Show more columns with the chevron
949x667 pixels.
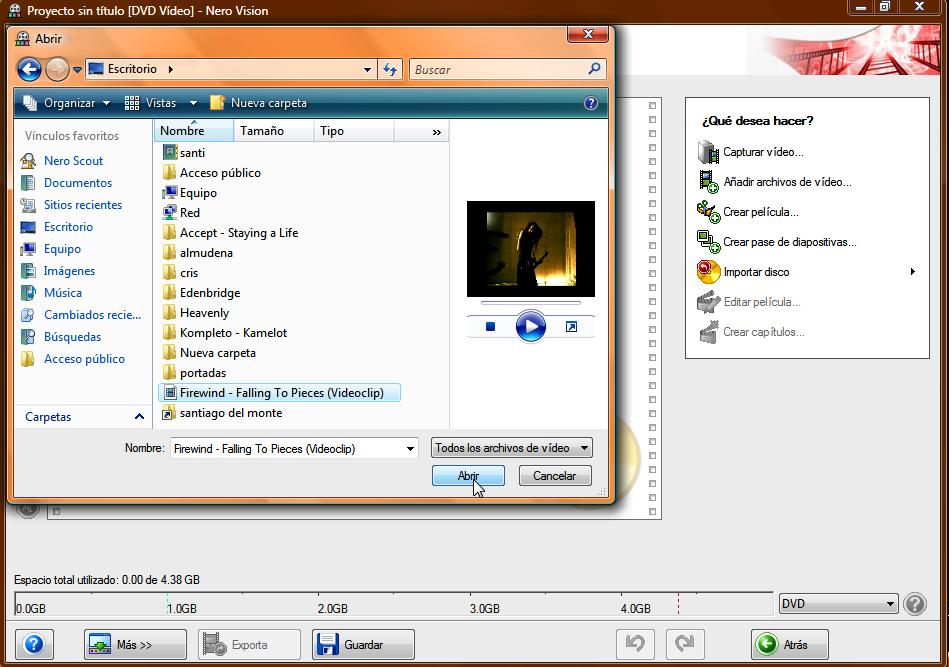tap(436, 132)
